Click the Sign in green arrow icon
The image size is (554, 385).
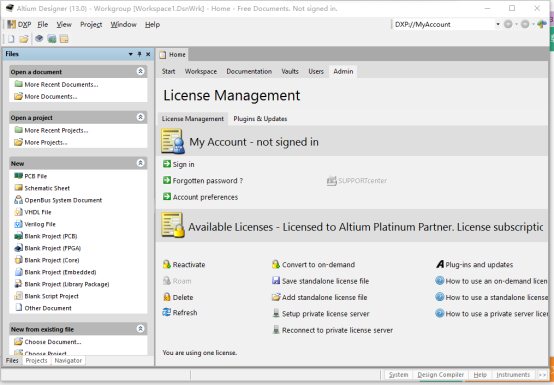click(167, 164)
